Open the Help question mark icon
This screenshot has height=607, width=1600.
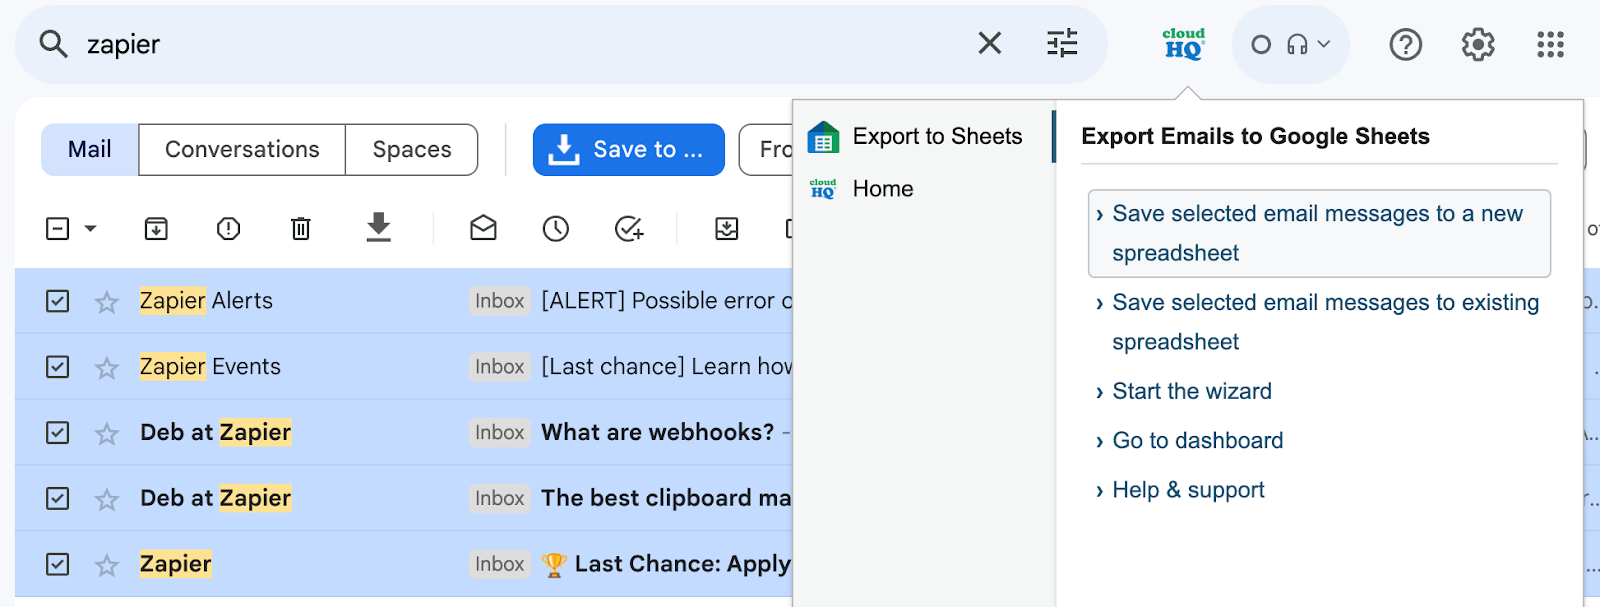[1405, 44]
